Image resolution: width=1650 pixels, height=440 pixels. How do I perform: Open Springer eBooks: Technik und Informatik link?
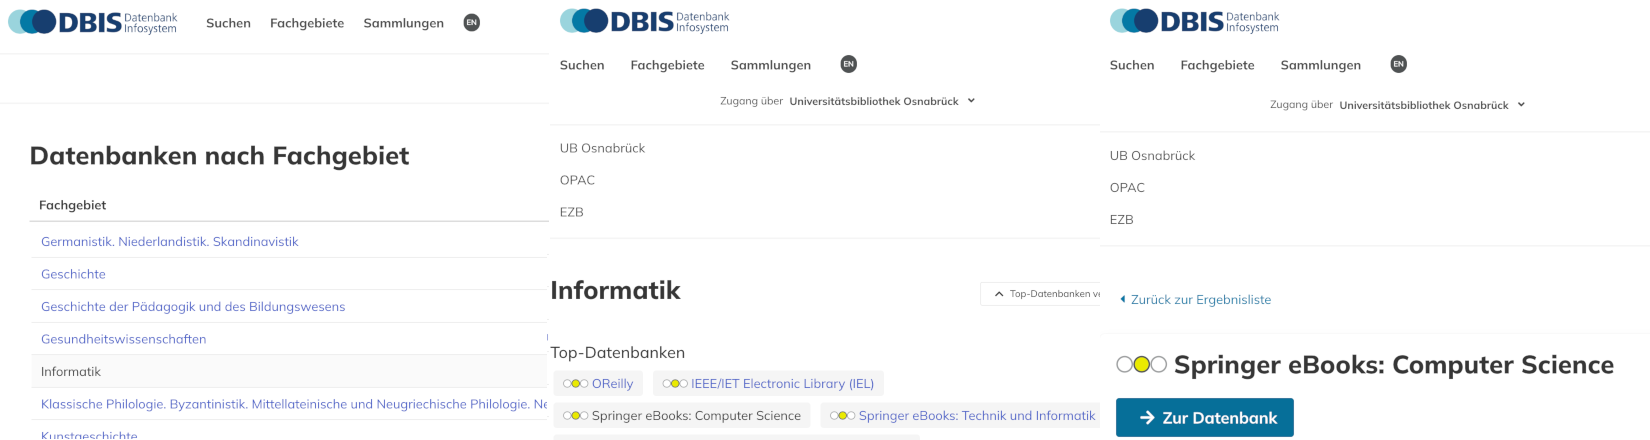point(976,416)
